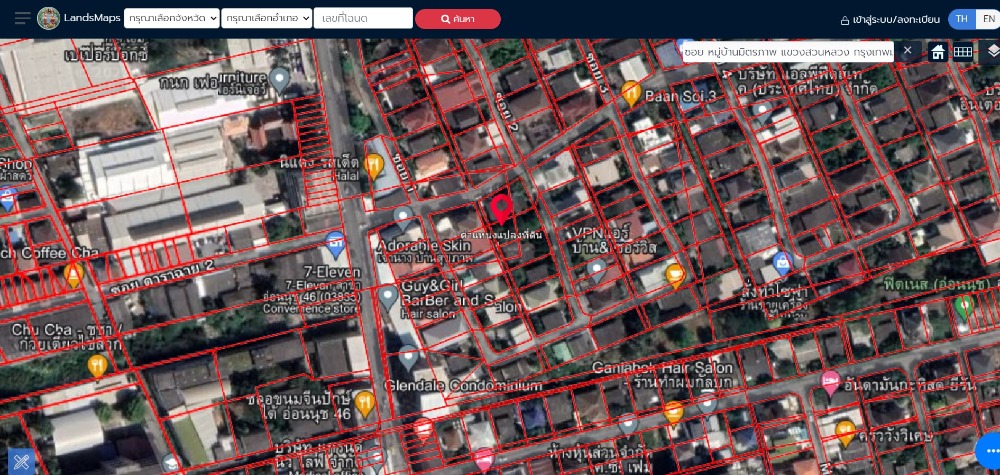Switch language to TH
The width and height of the screenshot is (1000, 475).
pos(961,19)
